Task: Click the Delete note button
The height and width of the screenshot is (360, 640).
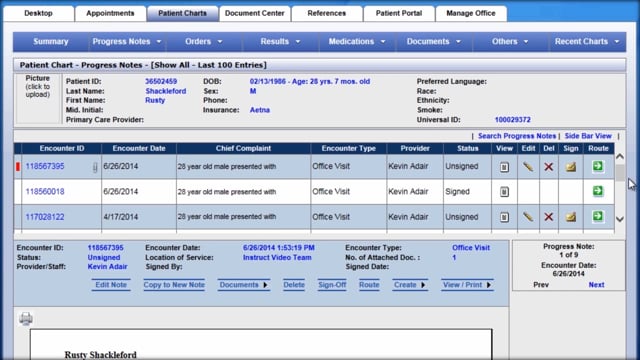Action: [294, 285]
